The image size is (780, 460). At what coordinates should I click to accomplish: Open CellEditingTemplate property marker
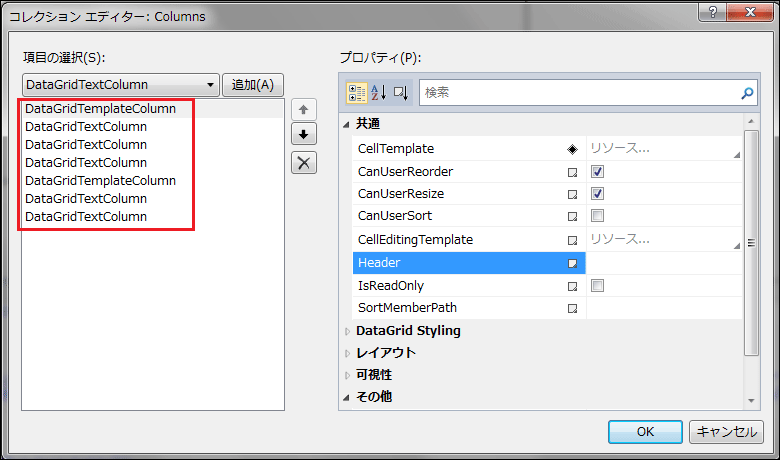573,240
